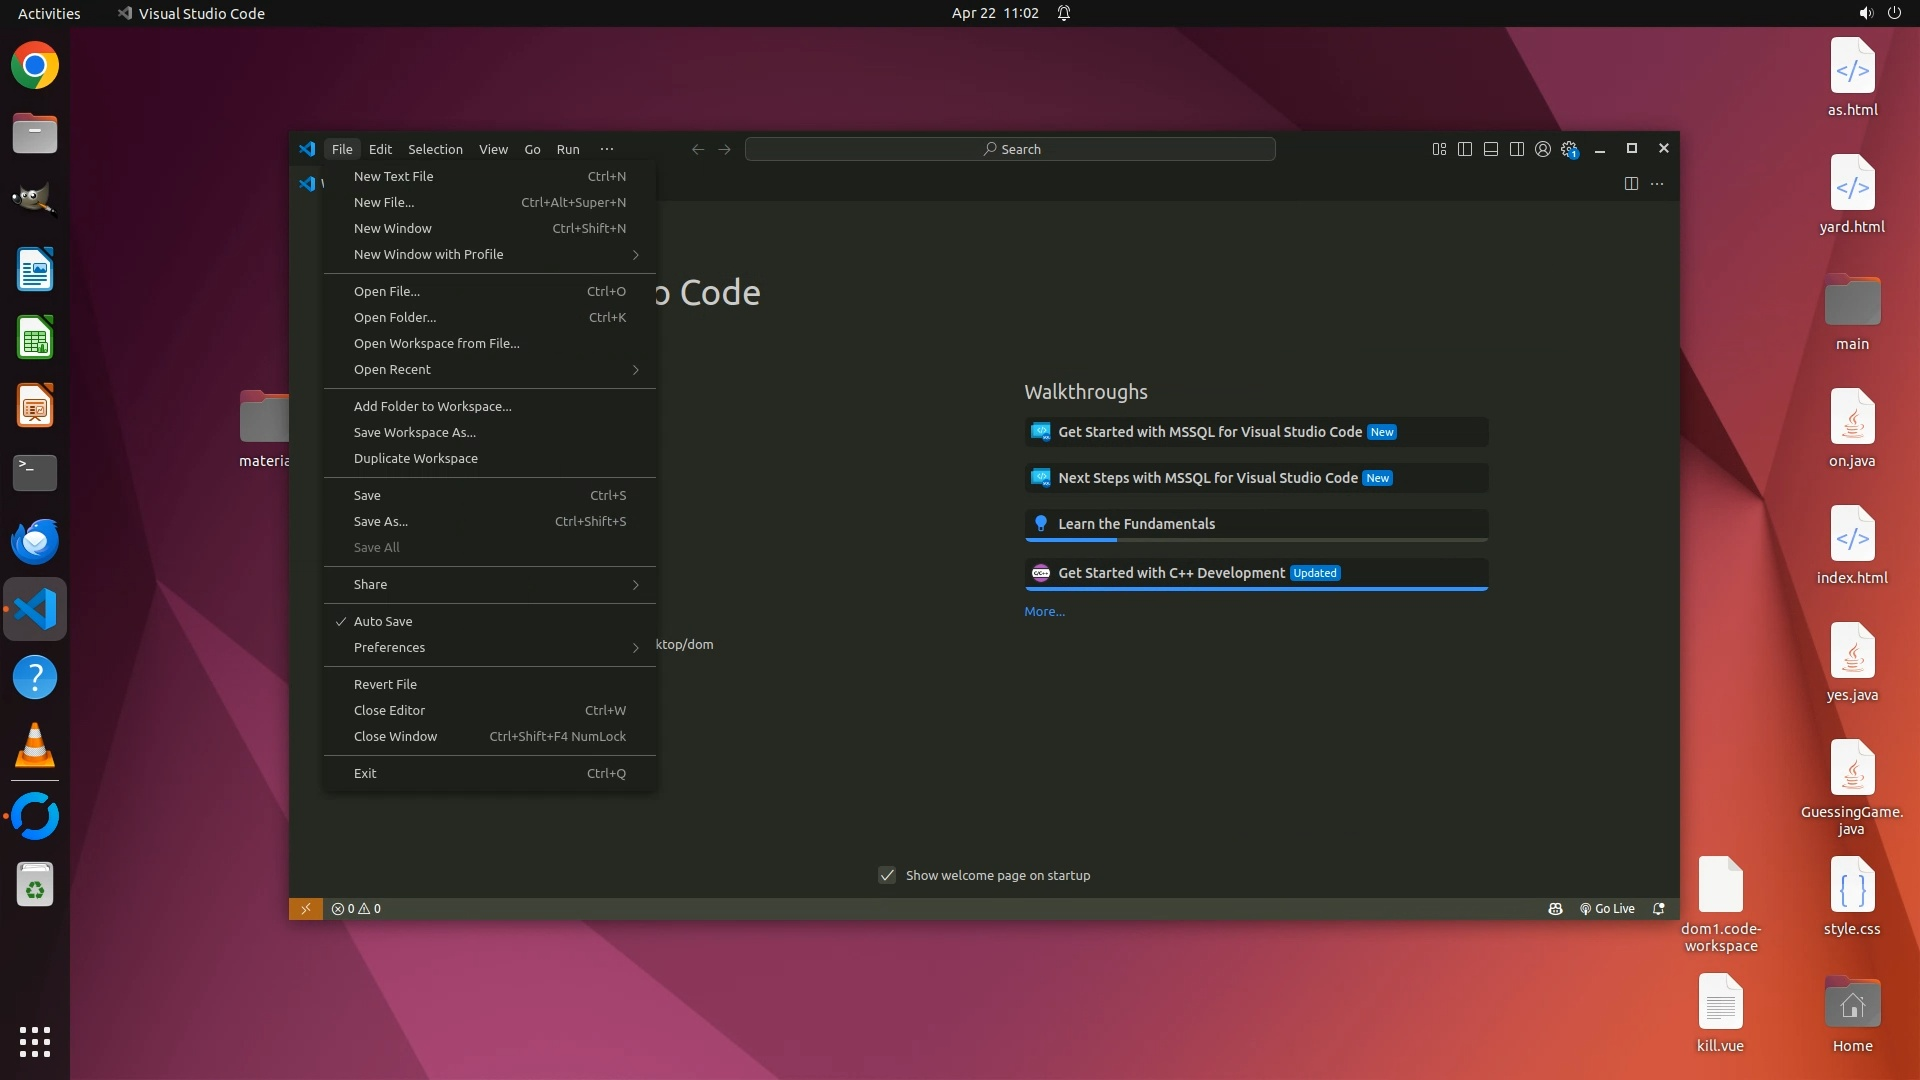Click the Customize Layout icon
Viewport: 1920px width, 1080px height.
[1439, 149]
